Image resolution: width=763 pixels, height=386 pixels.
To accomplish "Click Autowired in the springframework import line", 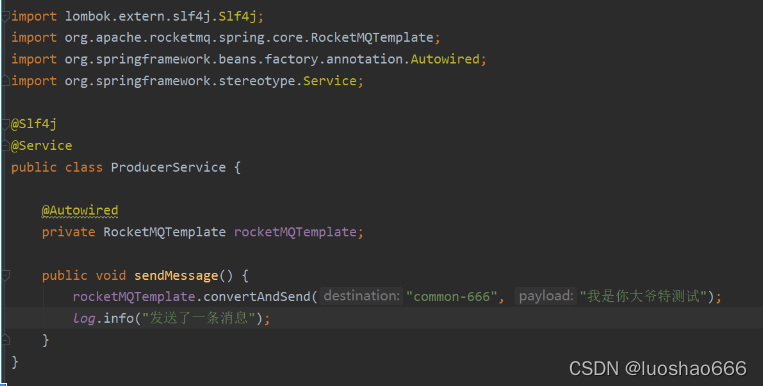I will (x=445, y=59).
